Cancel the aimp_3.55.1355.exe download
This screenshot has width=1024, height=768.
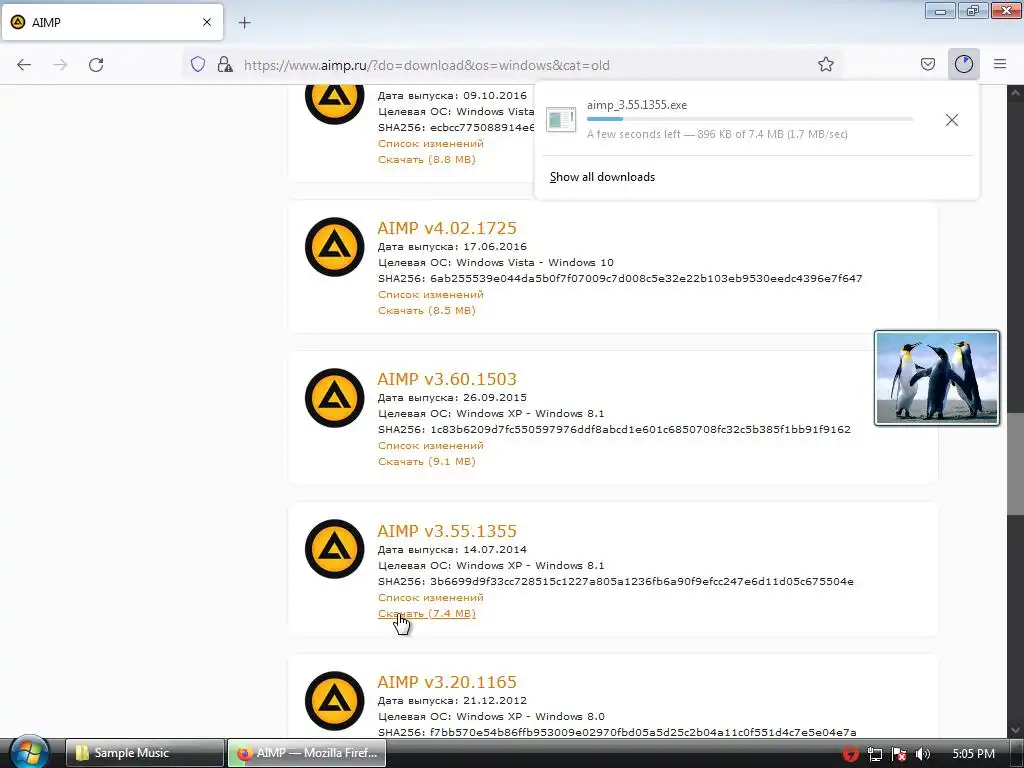pyautogui.click(x=952, y=120)
